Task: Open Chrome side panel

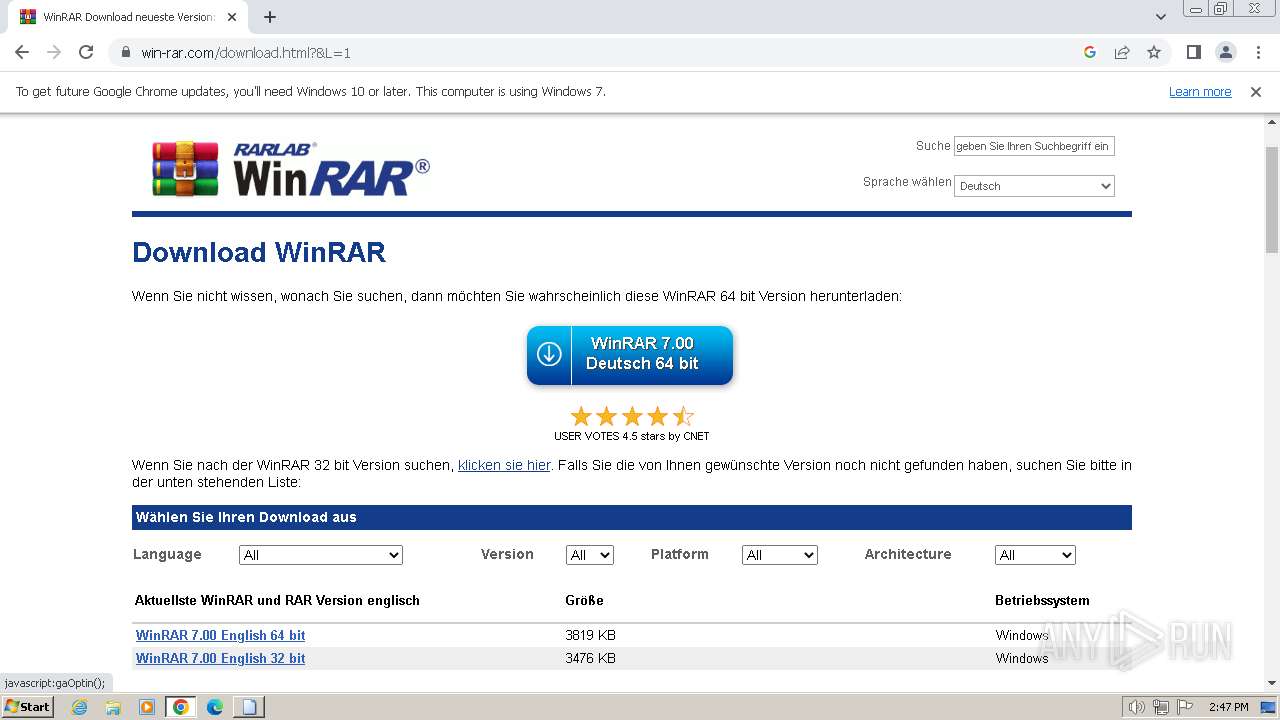Action: coord(1194,52)
